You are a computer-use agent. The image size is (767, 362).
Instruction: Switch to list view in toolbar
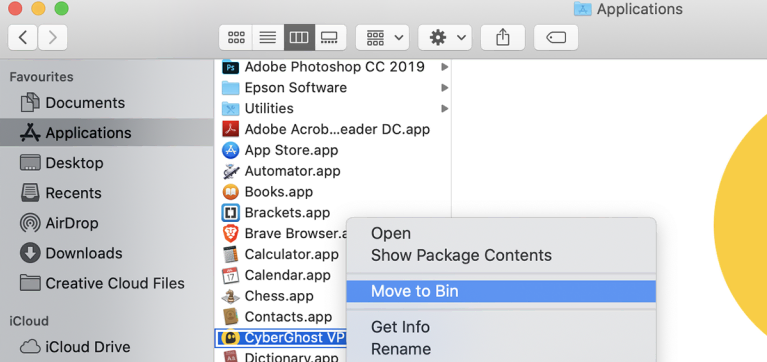pos(268,38)
